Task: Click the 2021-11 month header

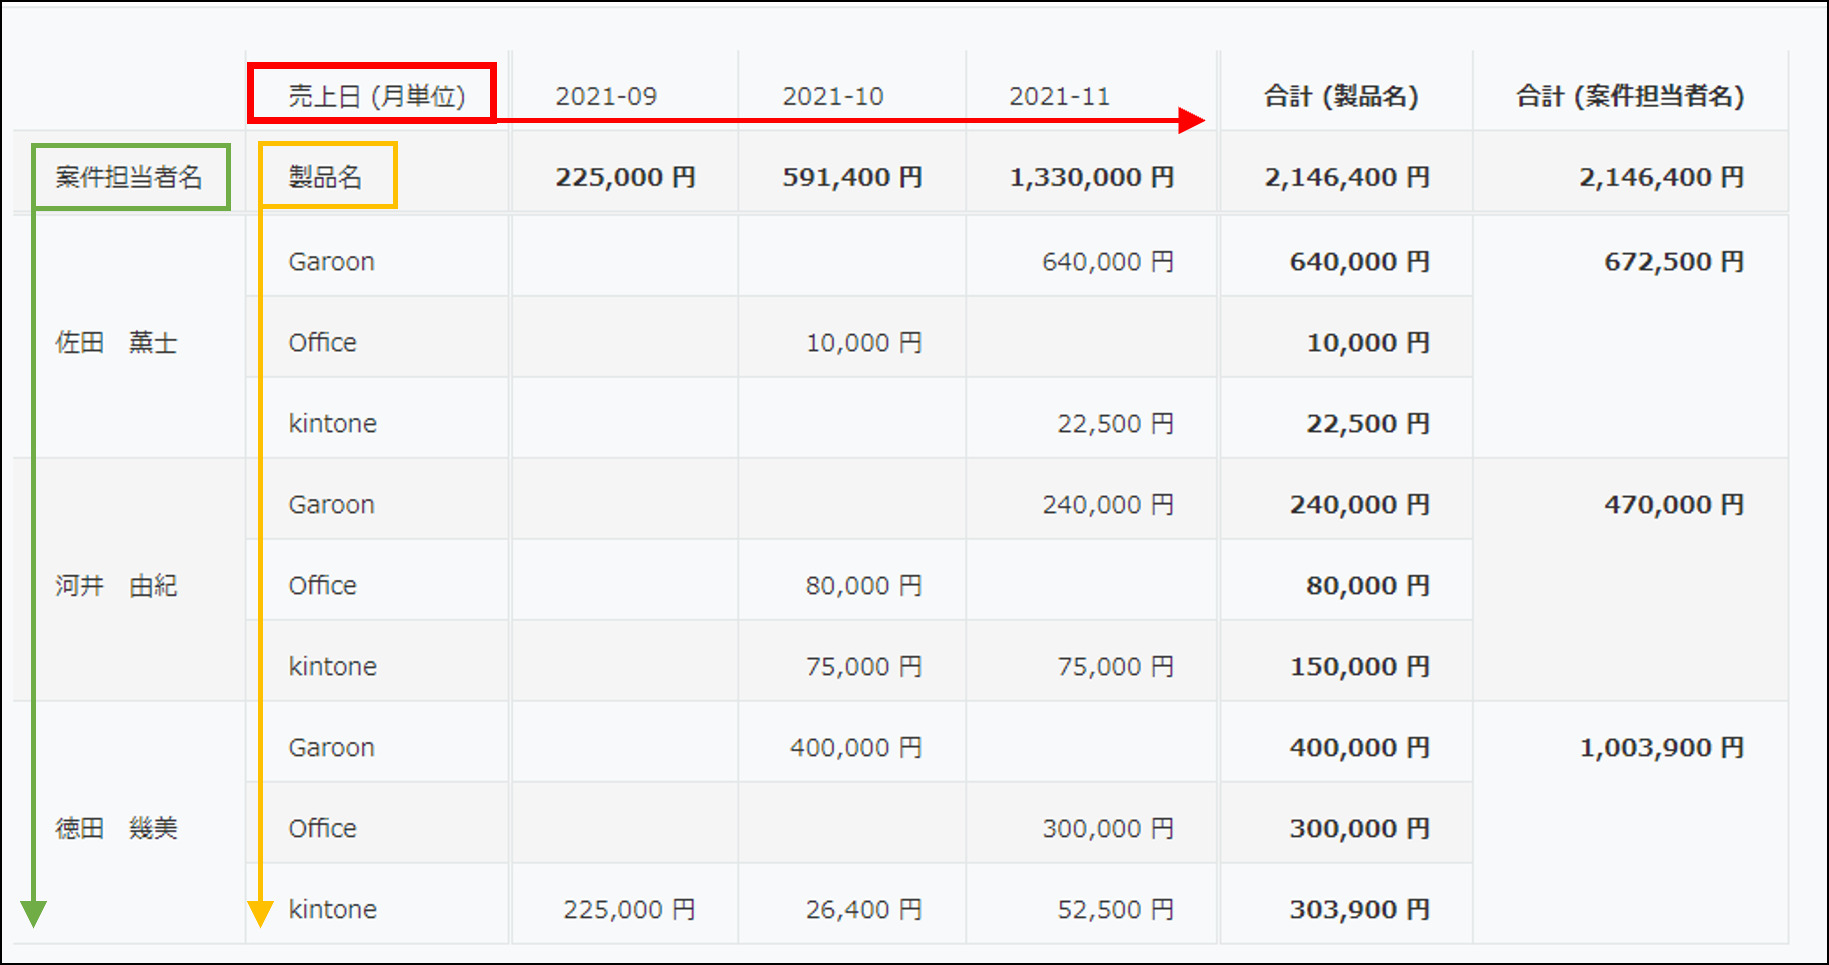Action: coord(1060,96)
